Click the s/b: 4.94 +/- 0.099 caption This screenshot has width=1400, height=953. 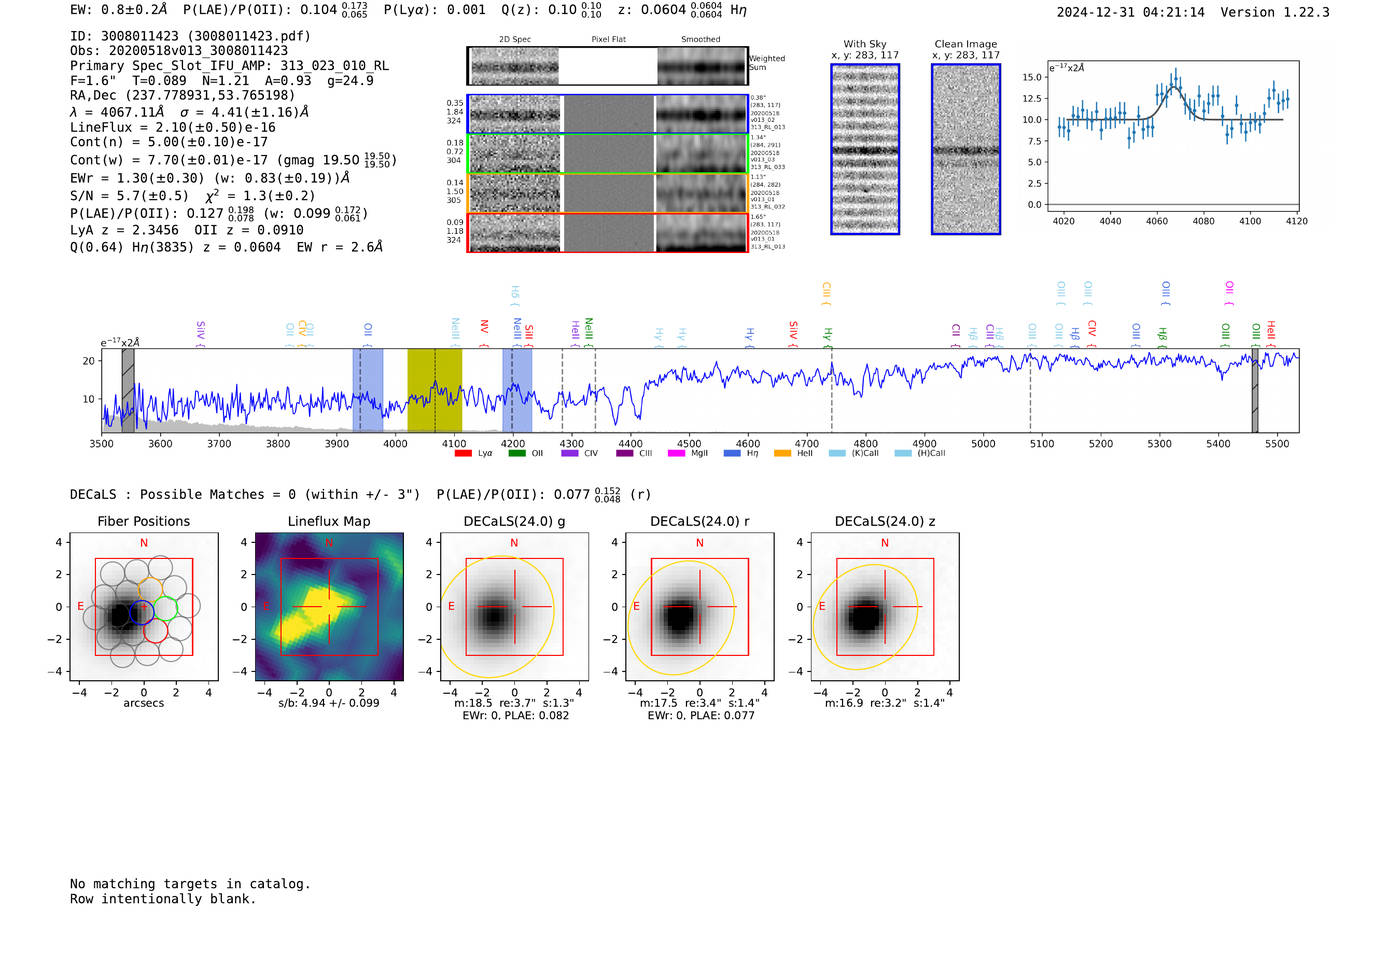[329, 703]
